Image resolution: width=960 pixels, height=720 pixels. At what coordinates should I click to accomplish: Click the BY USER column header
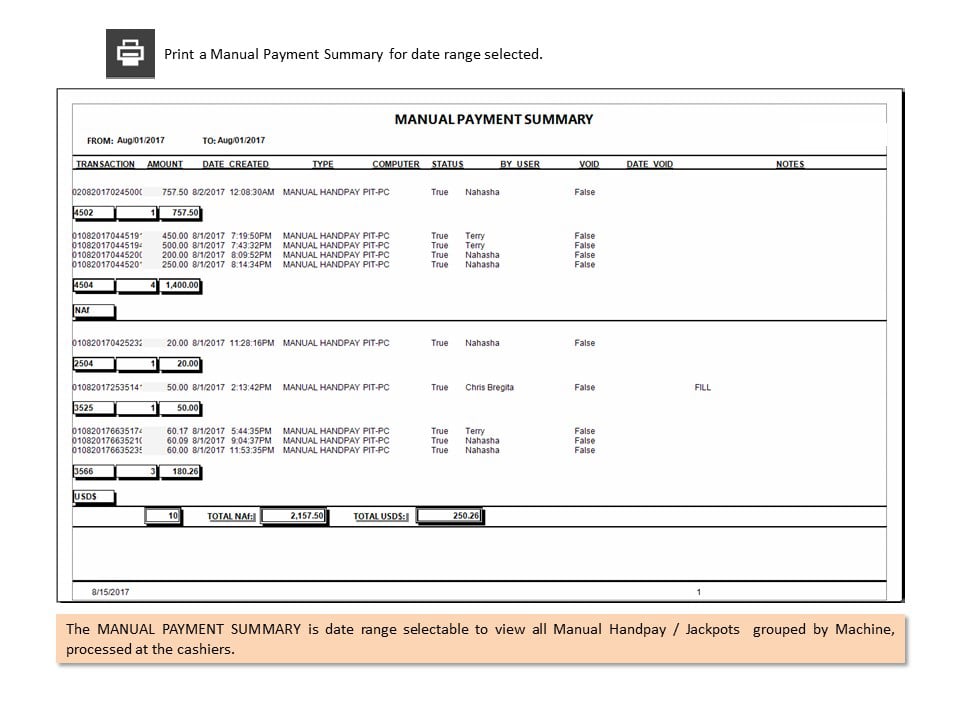pyautogui.click(x=520, y=164)
